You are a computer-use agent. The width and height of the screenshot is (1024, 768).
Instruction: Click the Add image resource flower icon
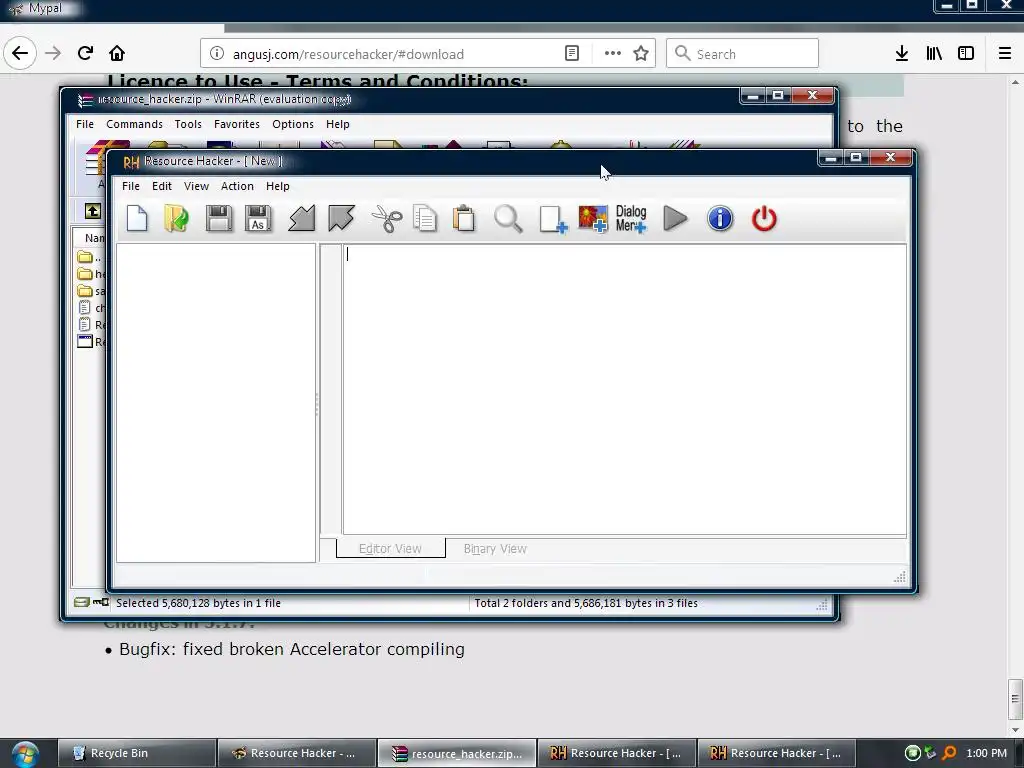[593, 219]
